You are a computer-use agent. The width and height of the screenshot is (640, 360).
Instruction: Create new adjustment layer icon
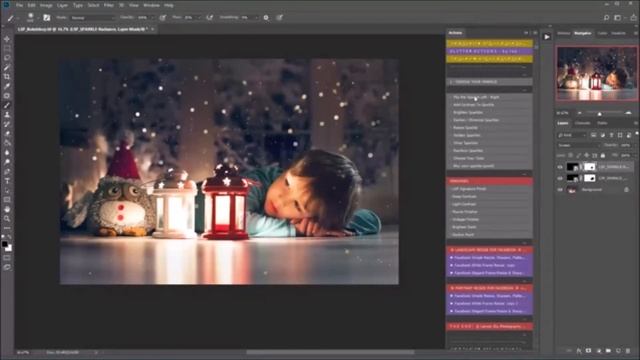coord(598,351)
